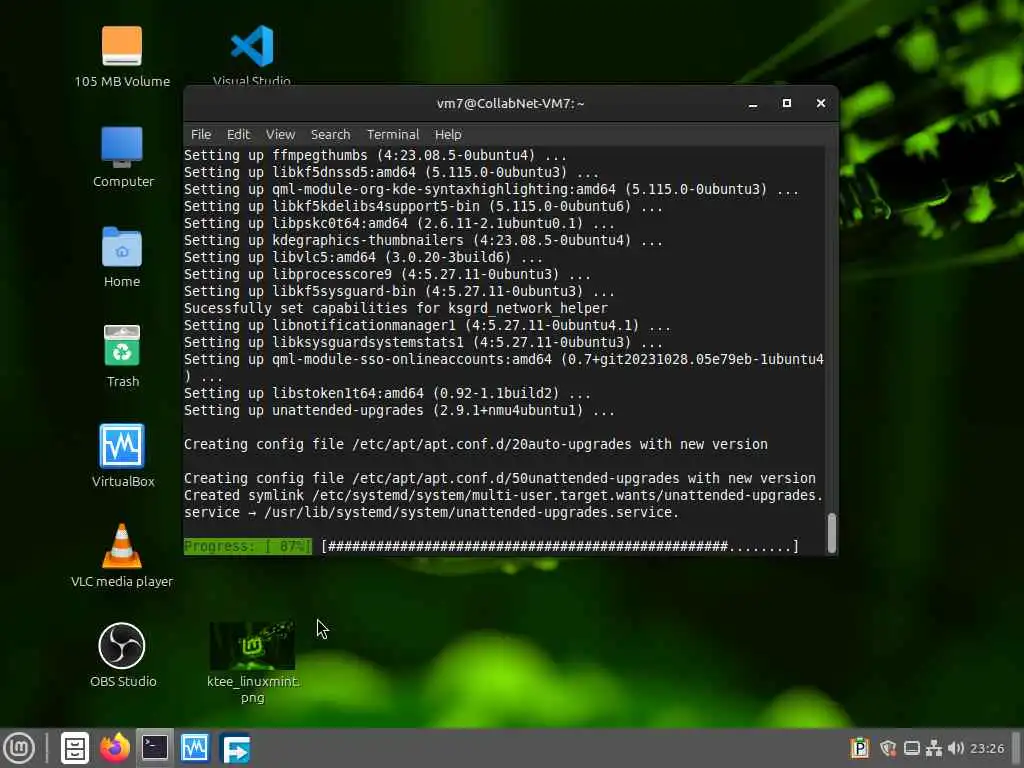Viewport: 1024px width, 768px height.
Task: Click the 'Setting up libprocesscore9' line
Action: [x=387, y=274]
